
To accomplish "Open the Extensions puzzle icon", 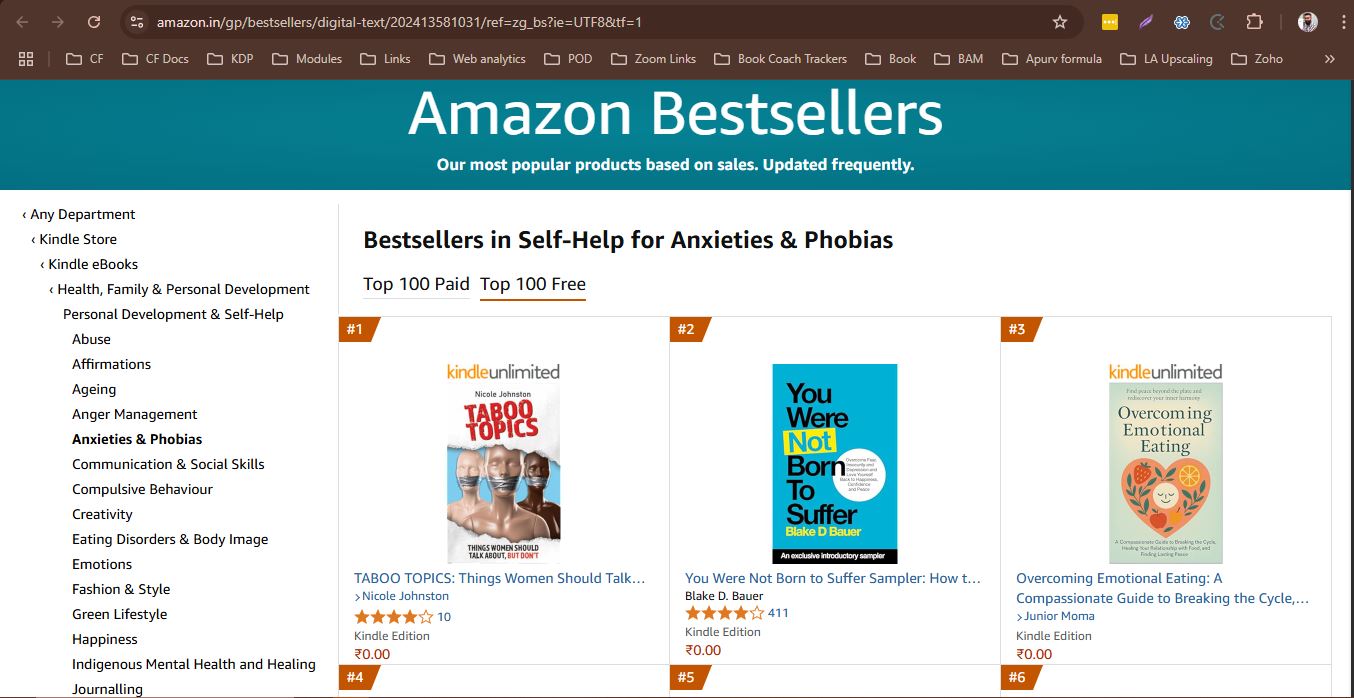I will click(x=1254, y=22).
